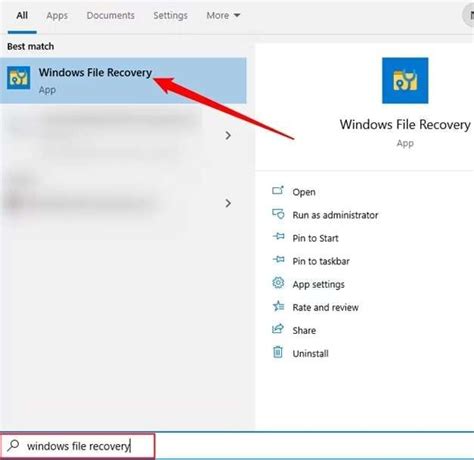Select Pin to Start
This screenshot has width=474, height=460.
click(315, 238)
